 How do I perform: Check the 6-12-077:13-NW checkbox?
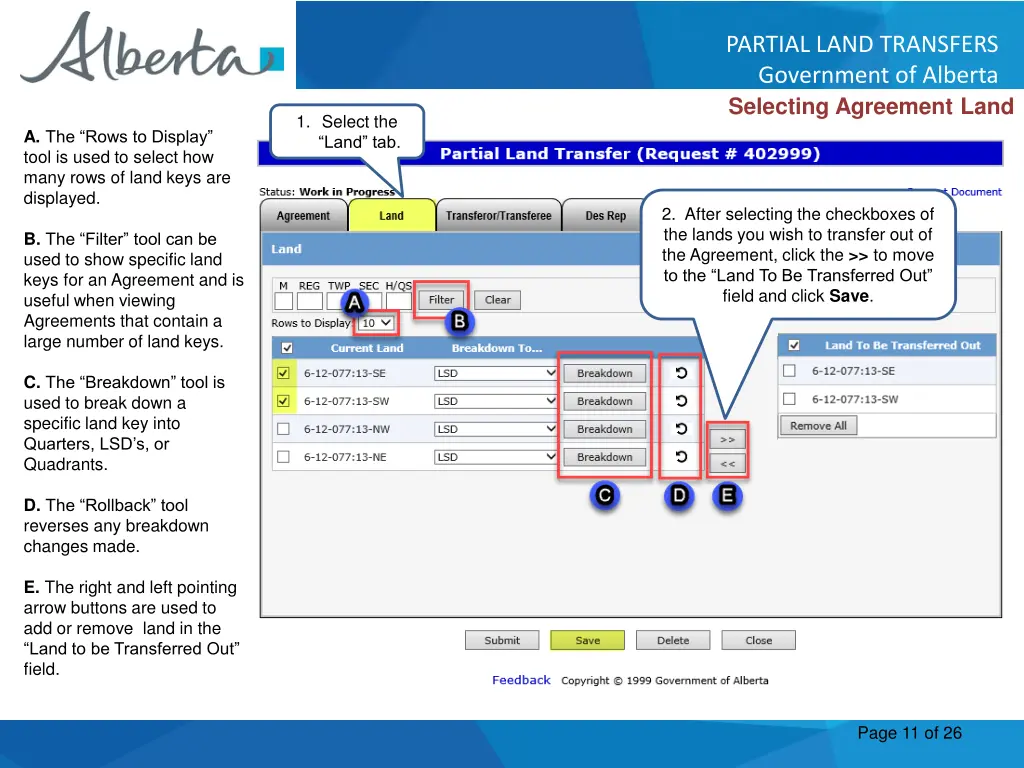pyautogui.click(x=283, y=429)
